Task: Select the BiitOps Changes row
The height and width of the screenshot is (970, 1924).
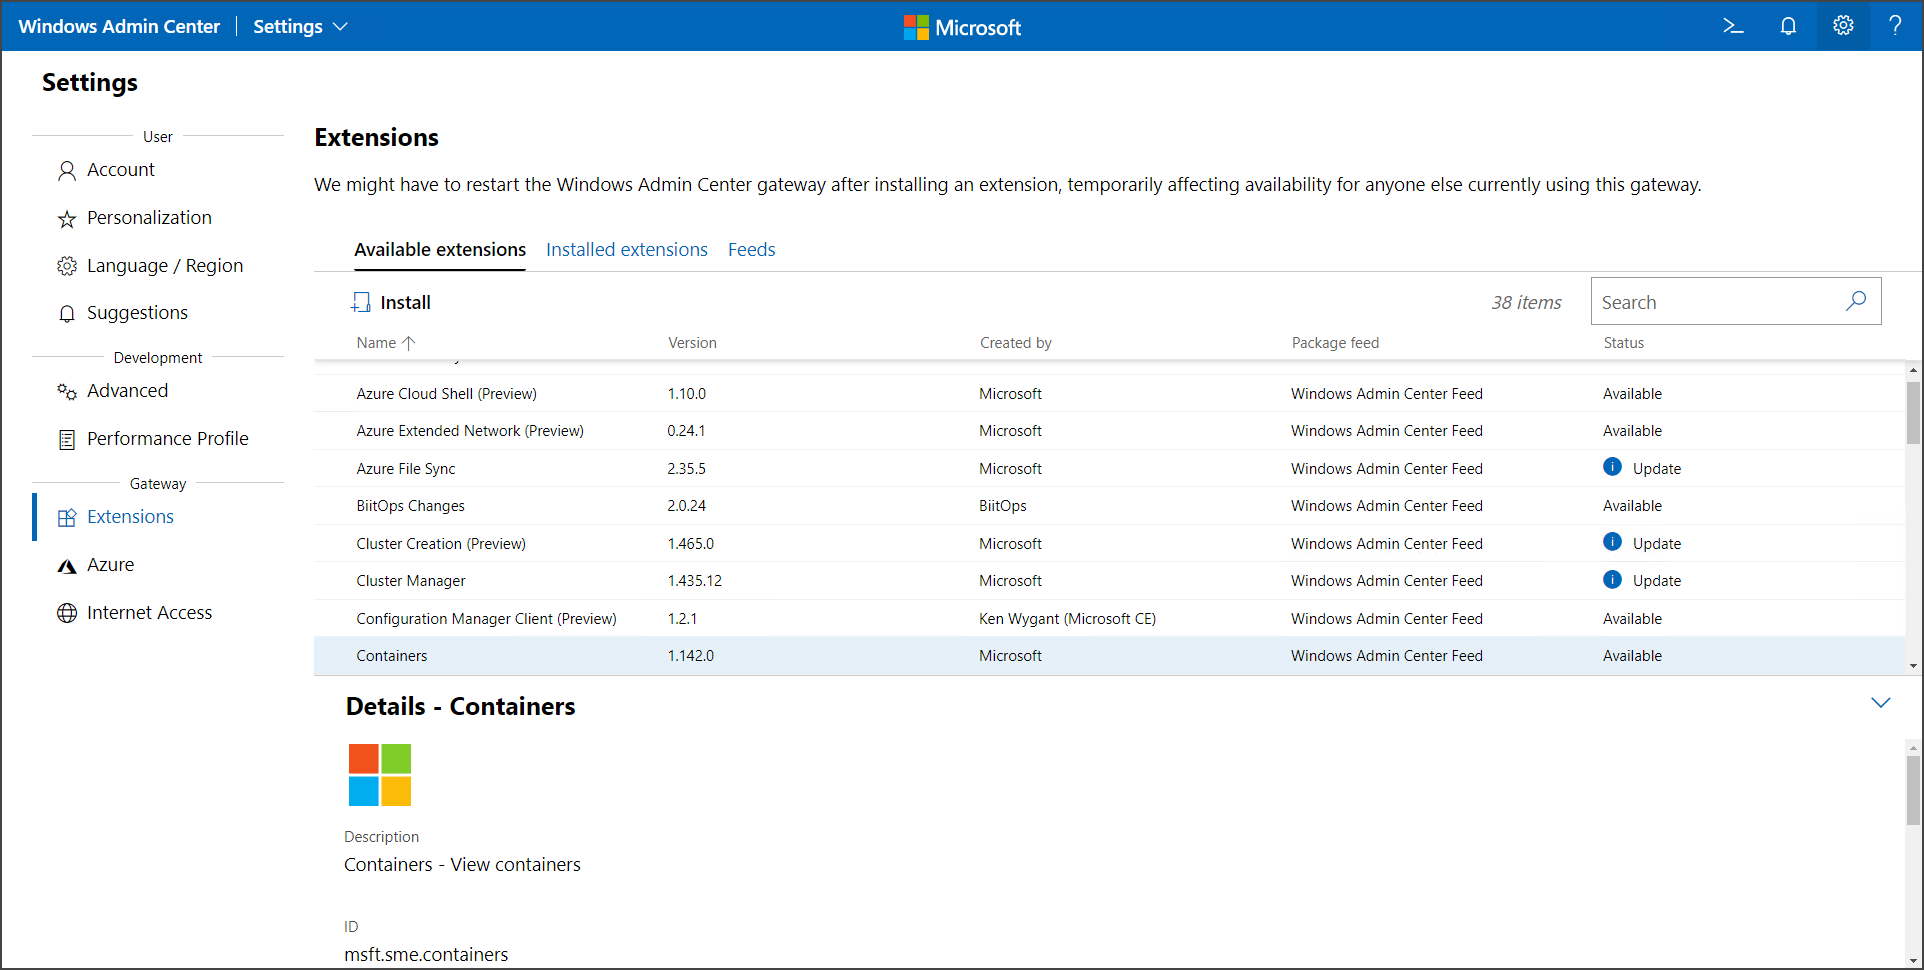Action: pos(410,506)
